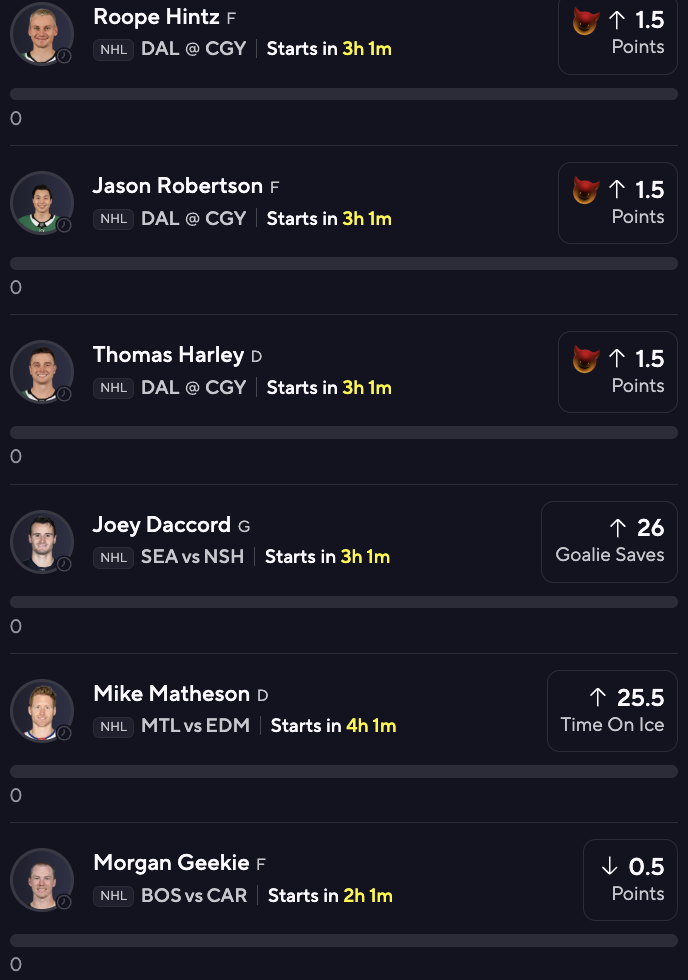
Task: Open Mike Matheson's player headshot
Action: coord(42,711)
